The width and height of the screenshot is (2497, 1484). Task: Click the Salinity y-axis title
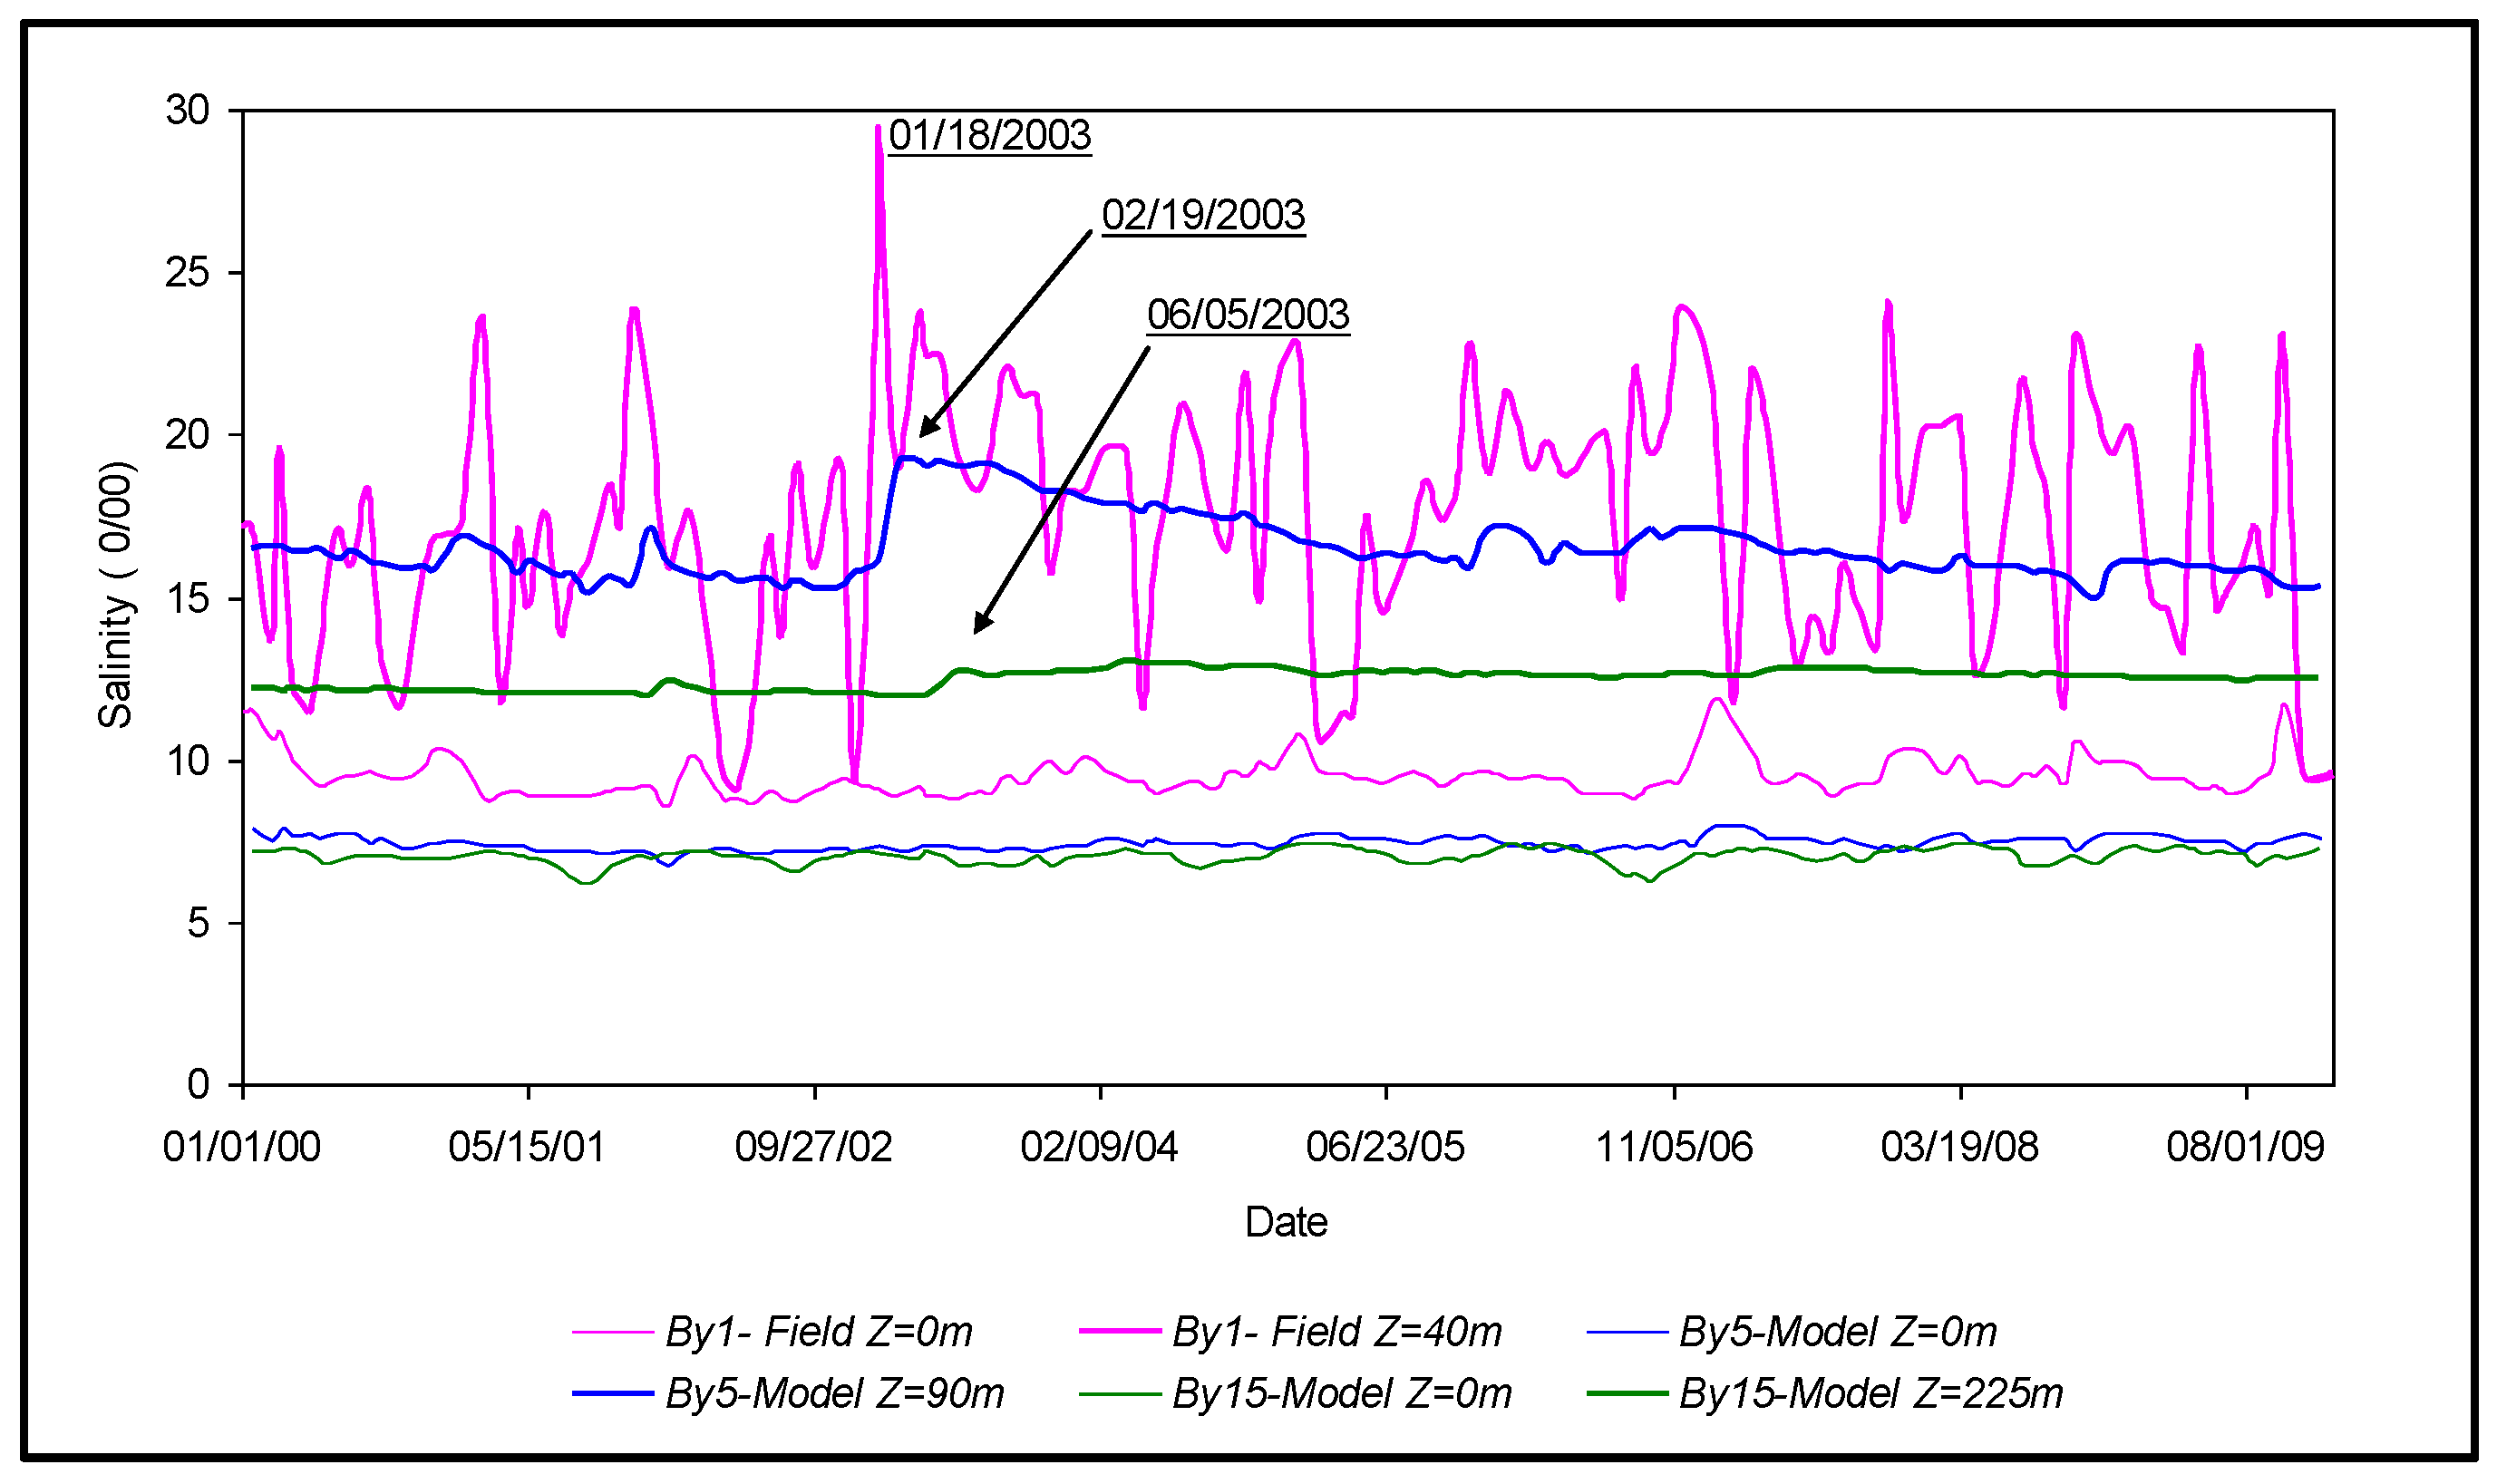(115, 595)
